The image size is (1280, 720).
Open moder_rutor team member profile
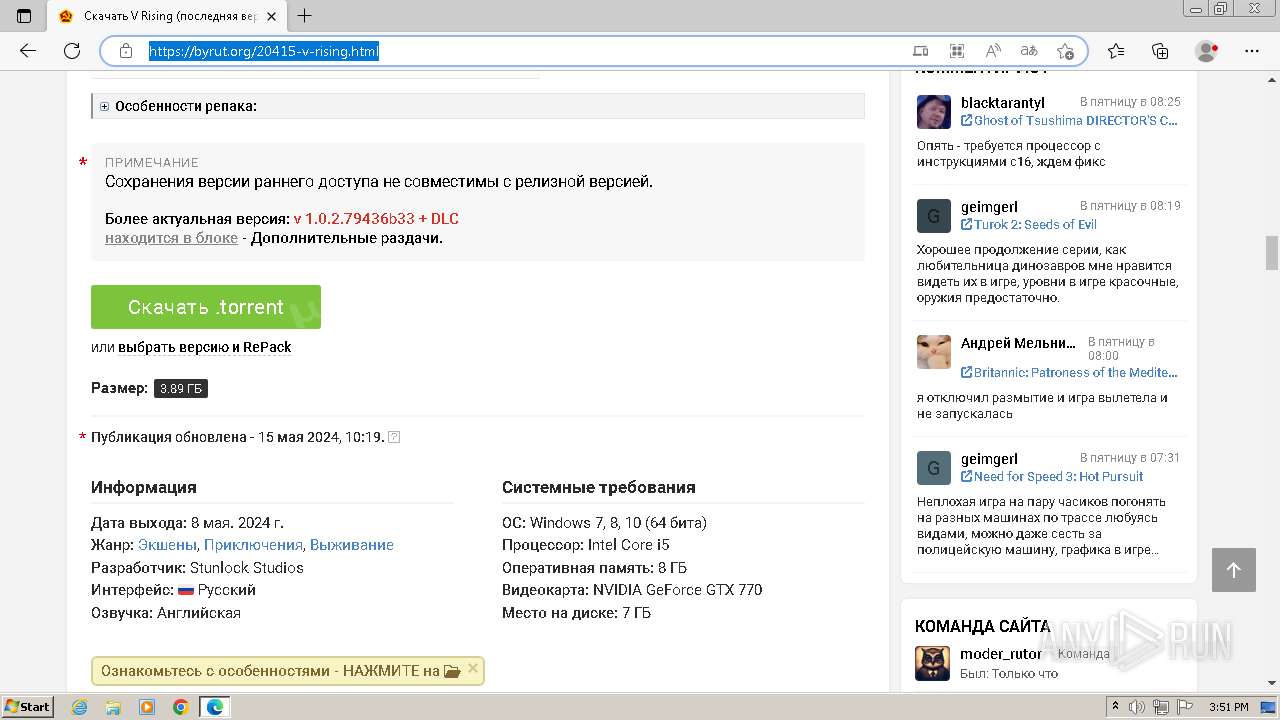coord(1001,654)
